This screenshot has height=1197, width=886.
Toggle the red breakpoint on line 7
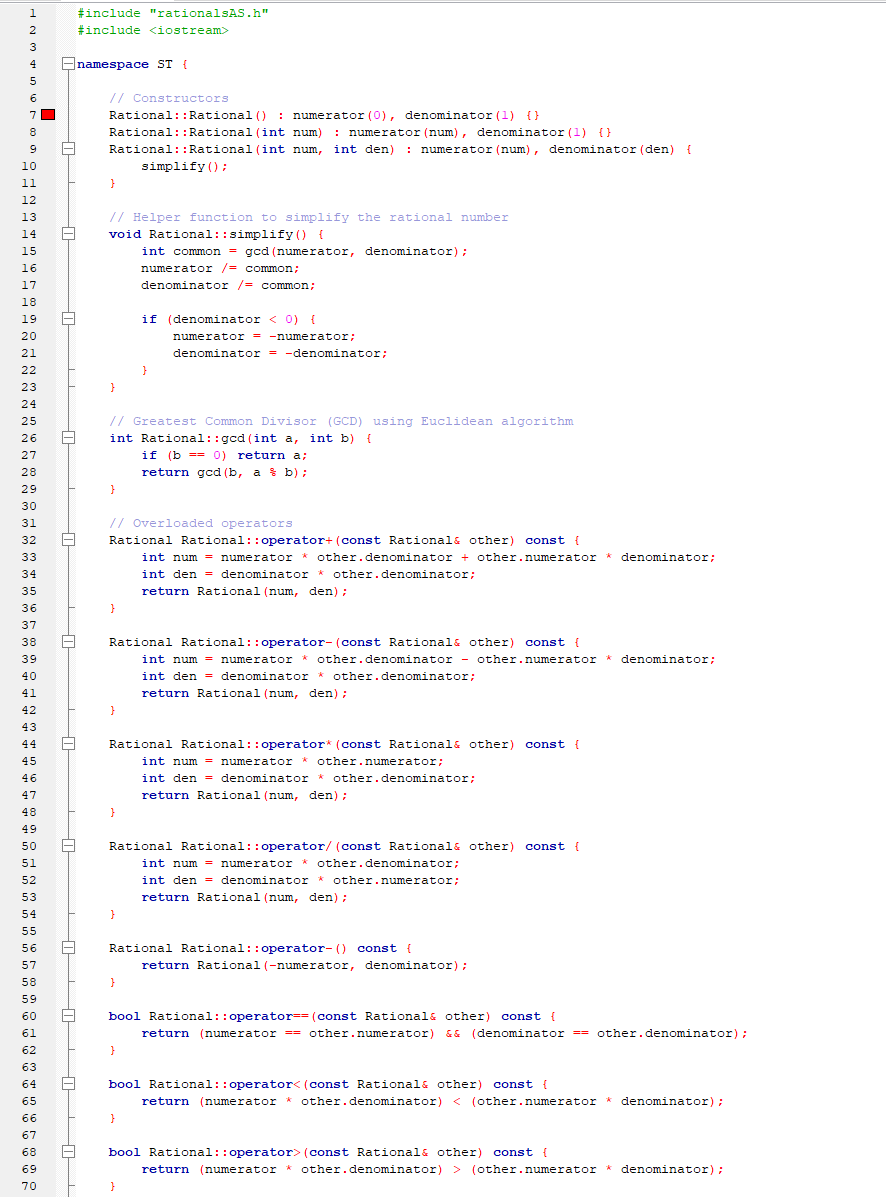point(47,114)
